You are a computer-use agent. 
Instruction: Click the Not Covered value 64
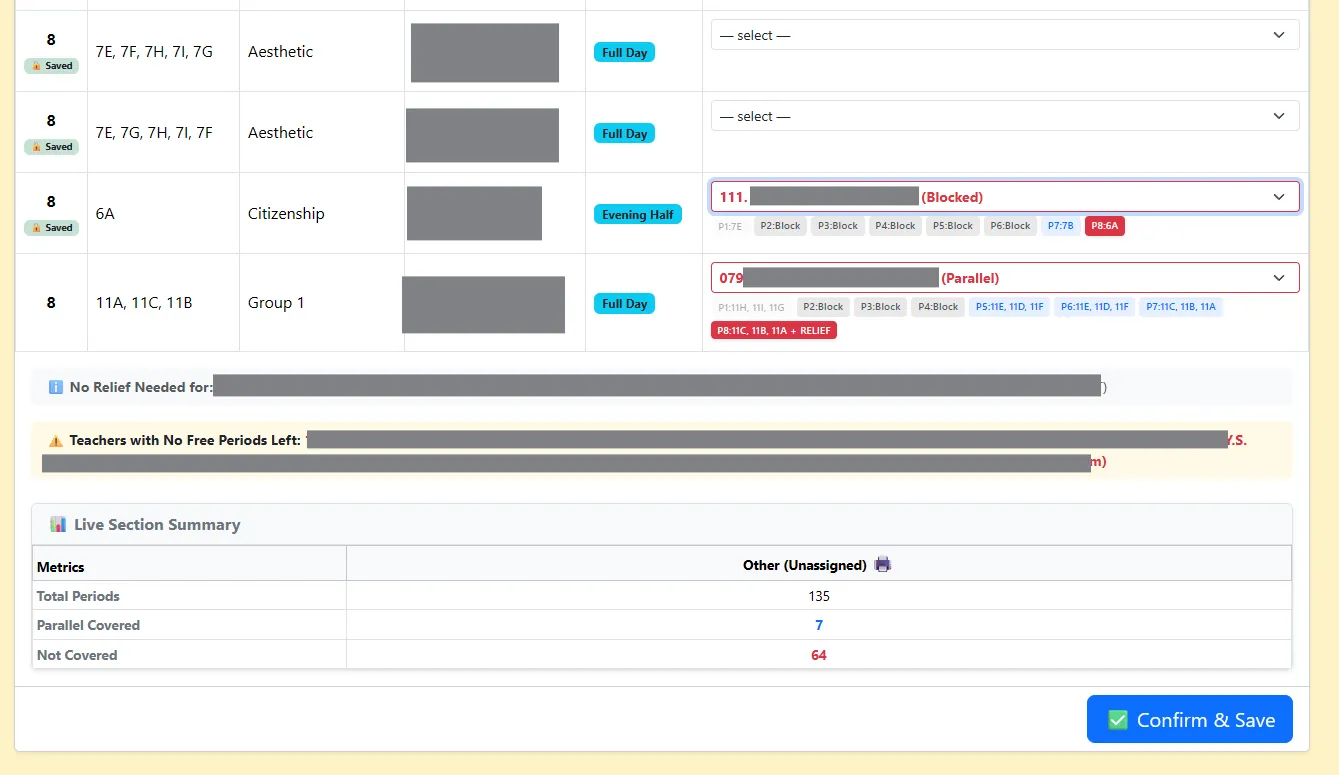[819, 655]
